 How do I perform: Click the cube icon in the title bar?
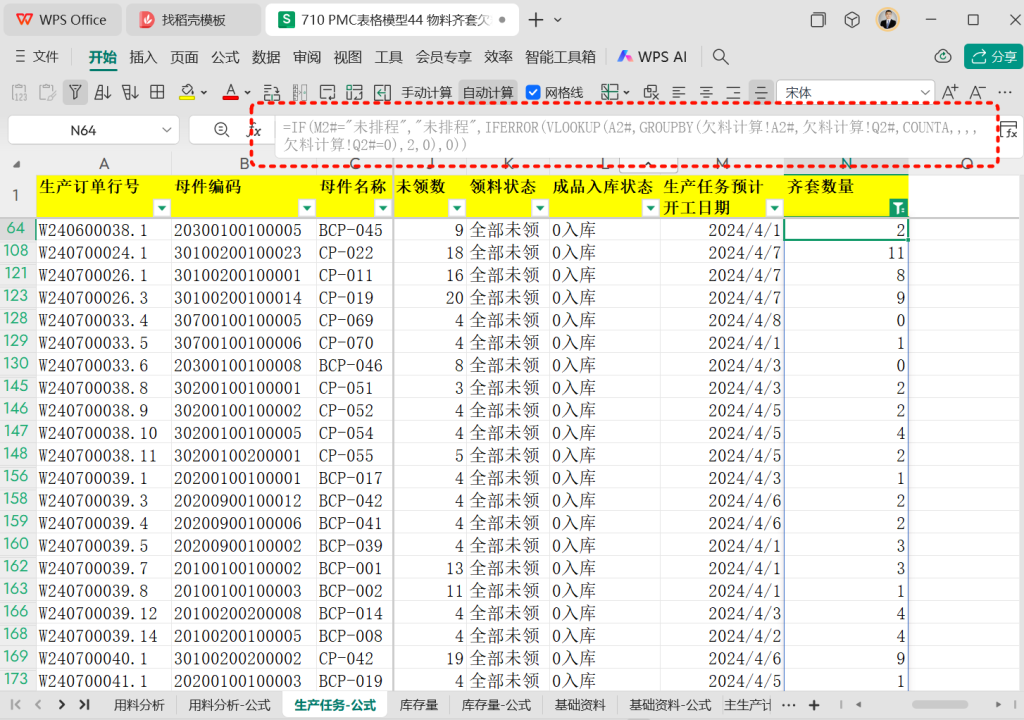point(852,20)
